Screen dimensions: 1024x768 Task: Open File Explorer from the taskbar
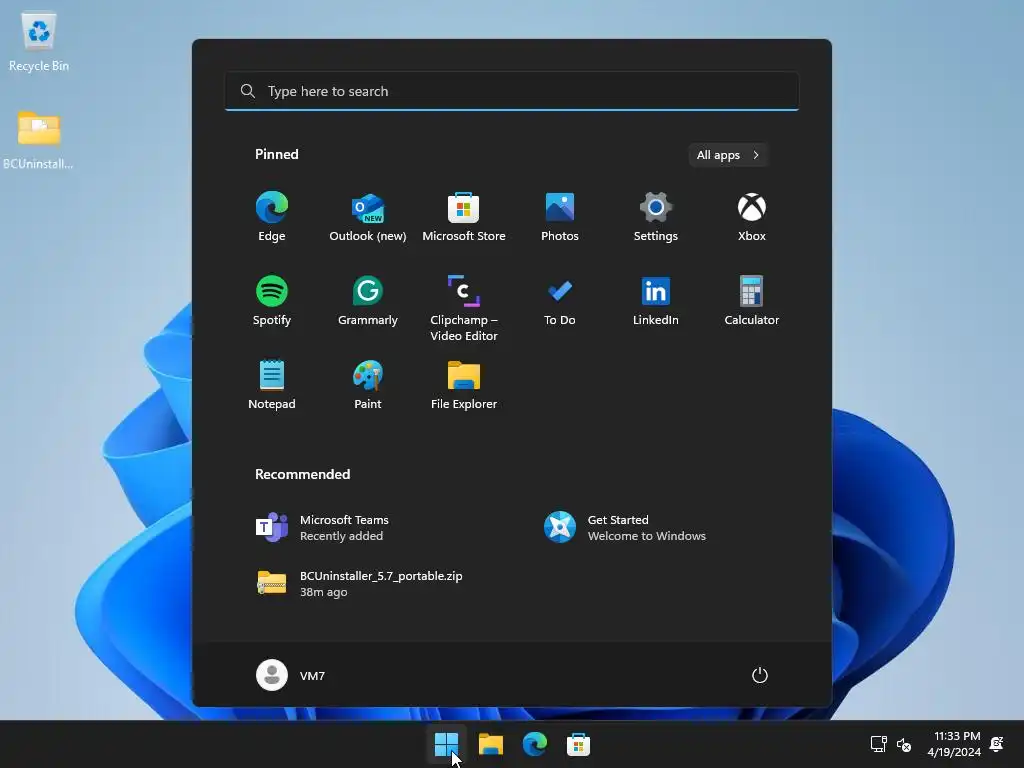click(x=490, y=744)
